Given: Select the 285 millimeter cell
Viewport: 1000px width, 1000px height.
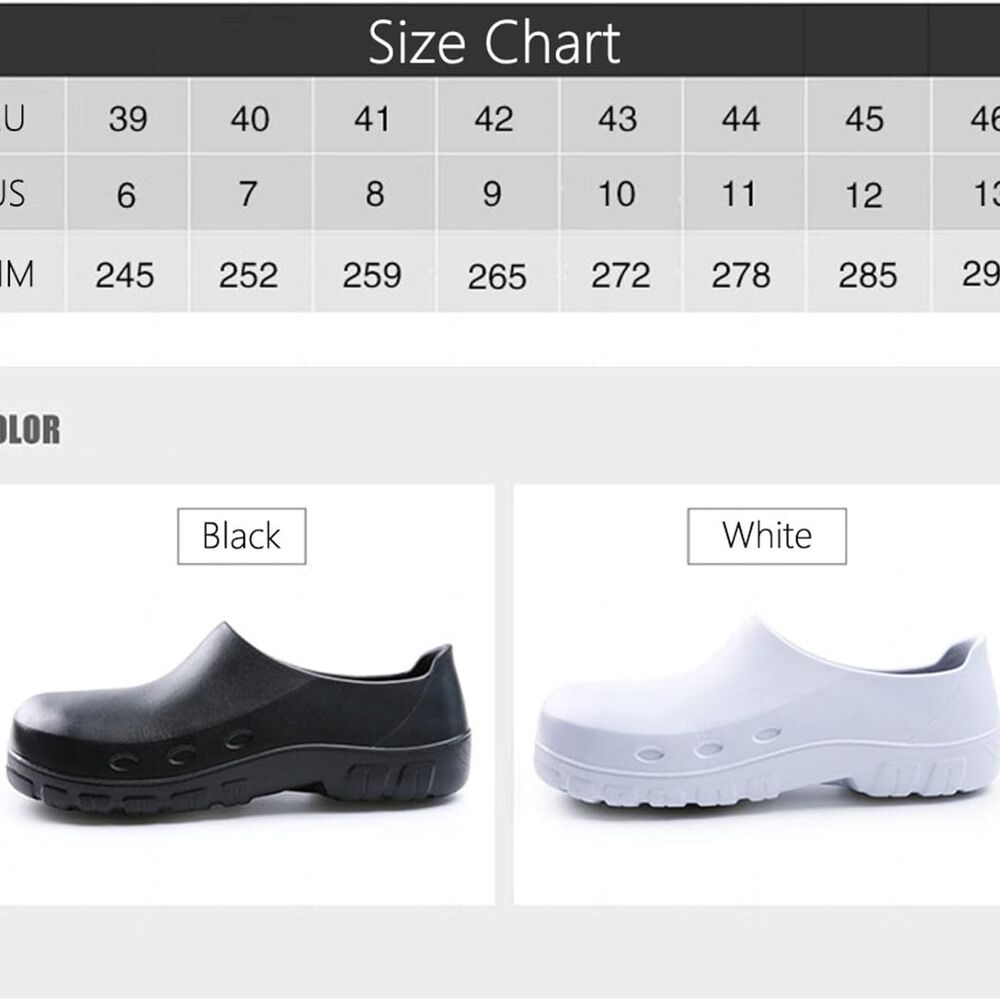Looking at the screenshot, I should [867, 275].
